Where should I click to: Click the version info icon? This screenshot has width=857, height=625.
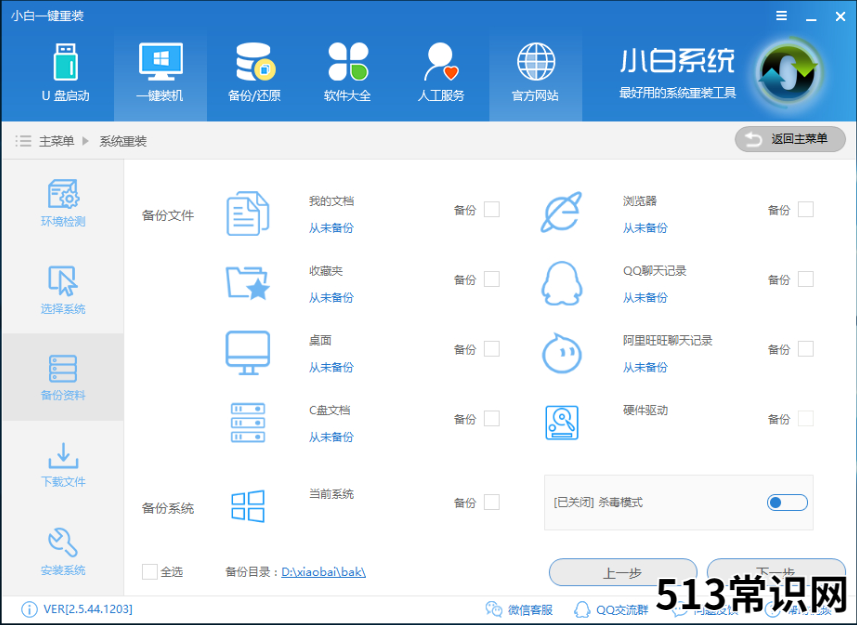pyautogui.click(x=29, y=609)
